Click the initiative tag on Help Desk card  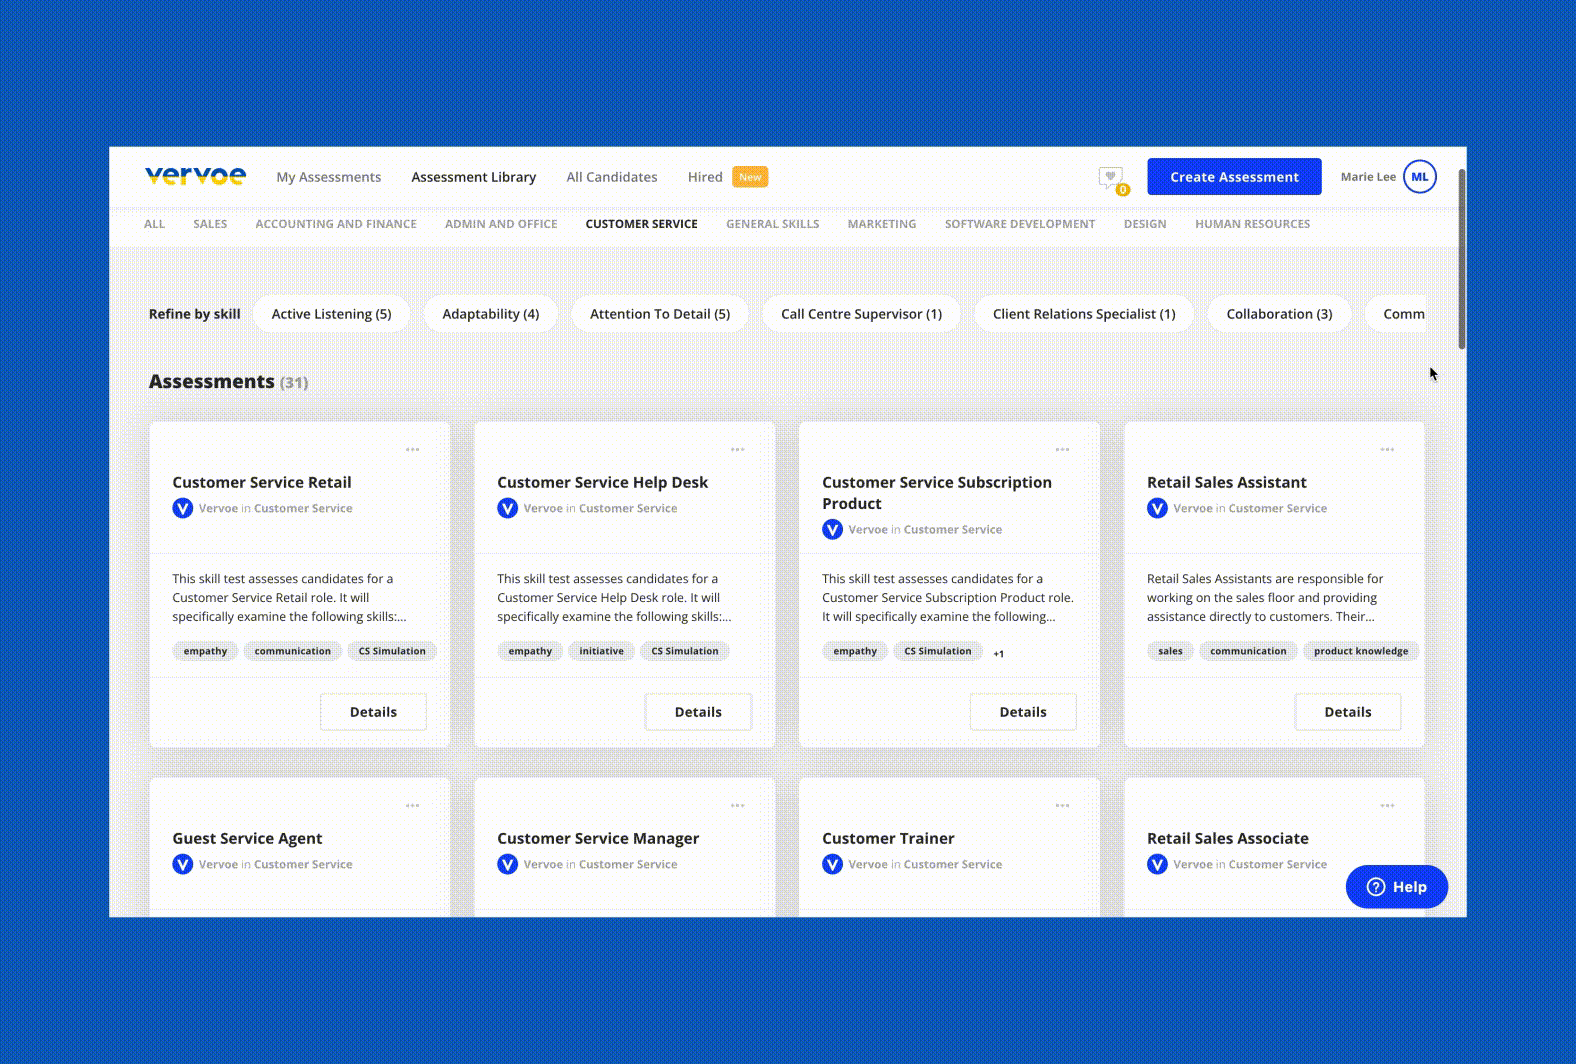(601, 651)
